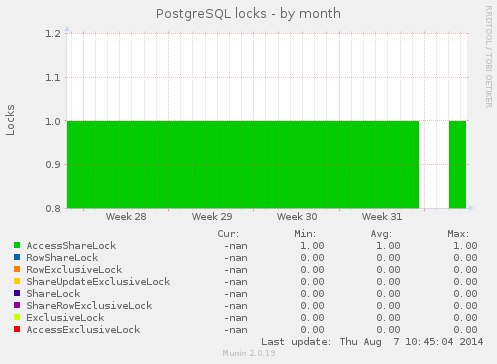
Task: Click the AccessShareLock Min value 1.00
Action: [x=312, y=246]
